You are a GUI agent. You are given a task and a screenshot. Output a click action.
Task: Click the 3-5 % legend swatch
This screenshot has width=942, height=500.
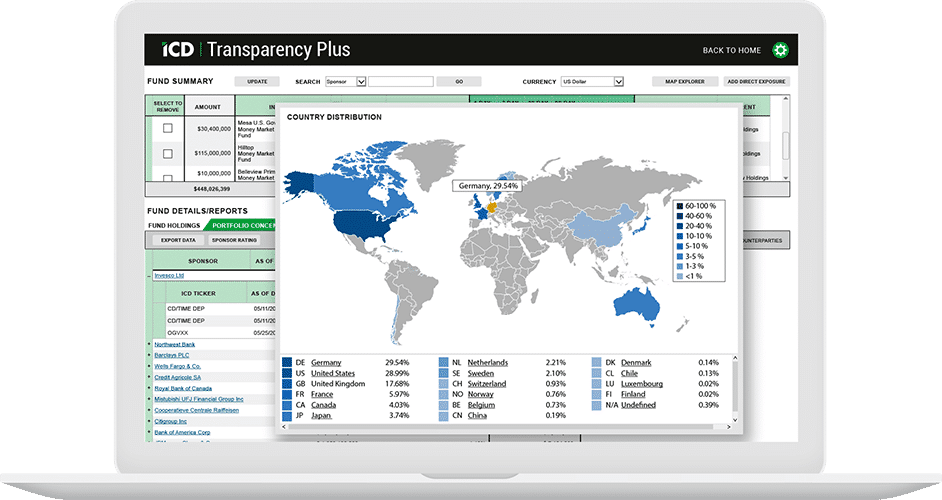click(x=679, y=257)
